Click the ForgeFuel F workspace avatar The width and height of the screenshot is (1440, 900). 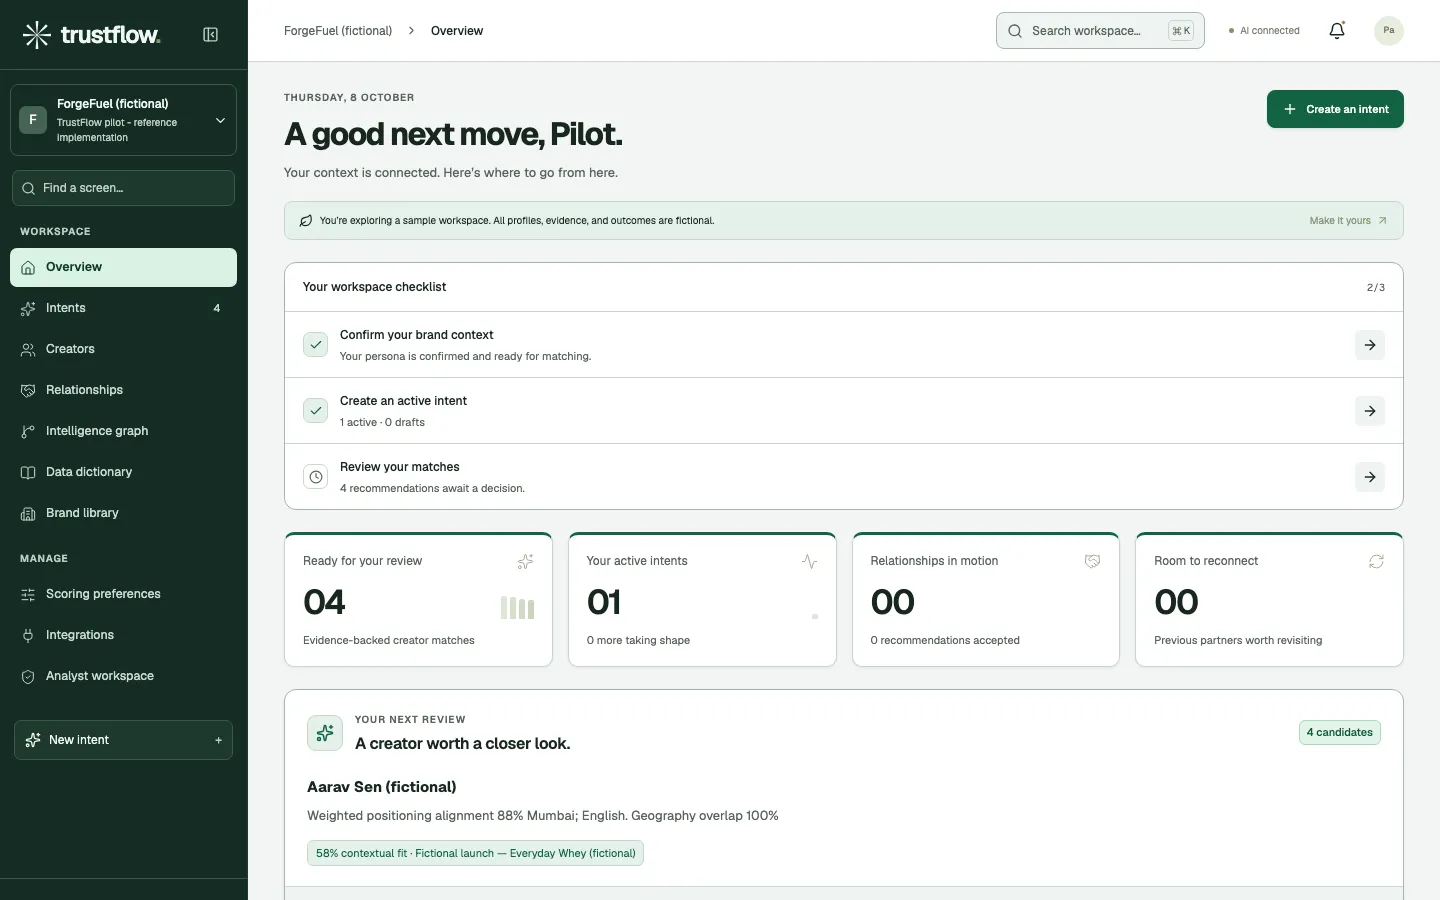pyautogui.click(x=33, y=120)
